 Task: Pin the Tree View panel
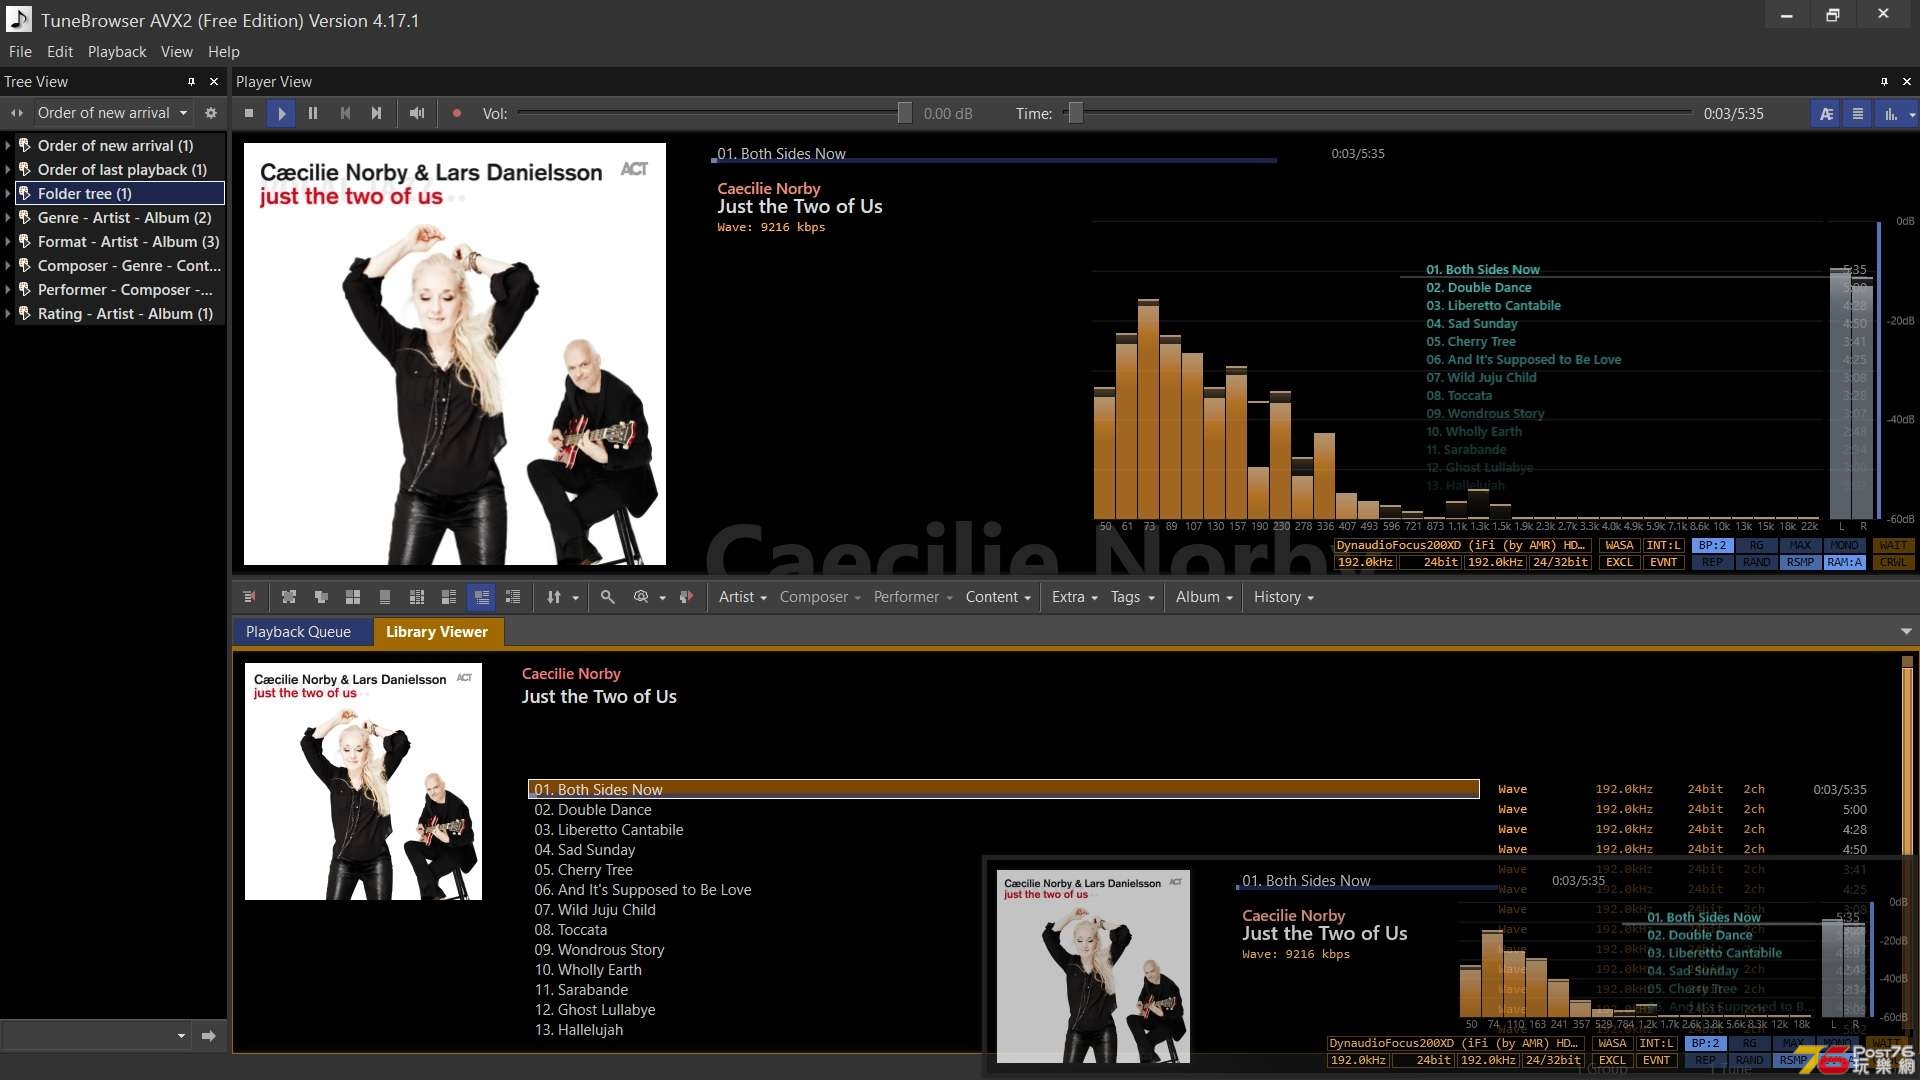pos(191,81)
